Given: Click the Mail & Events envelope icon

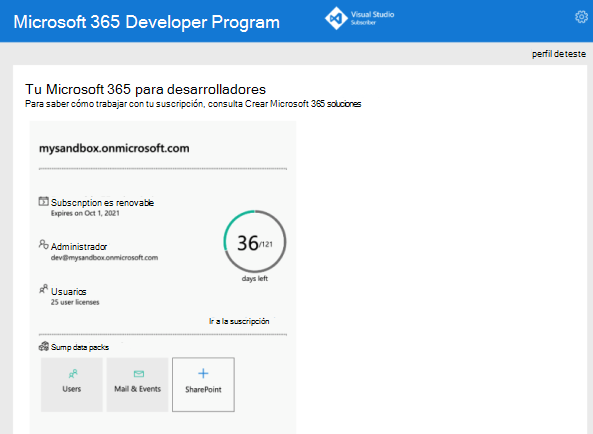Looking at the screenshot, I should coord(139,374).
